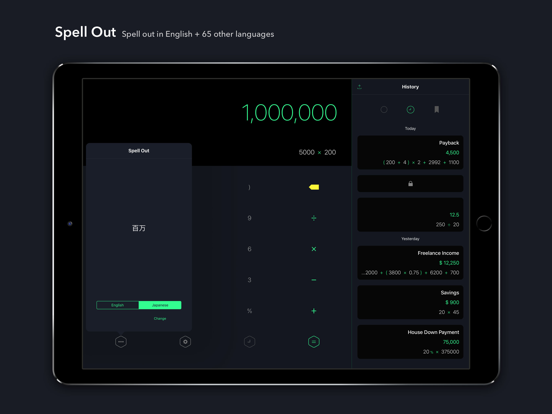552x414 pixels.
Task: Open the Payback history entry
Action: (410, 152)
